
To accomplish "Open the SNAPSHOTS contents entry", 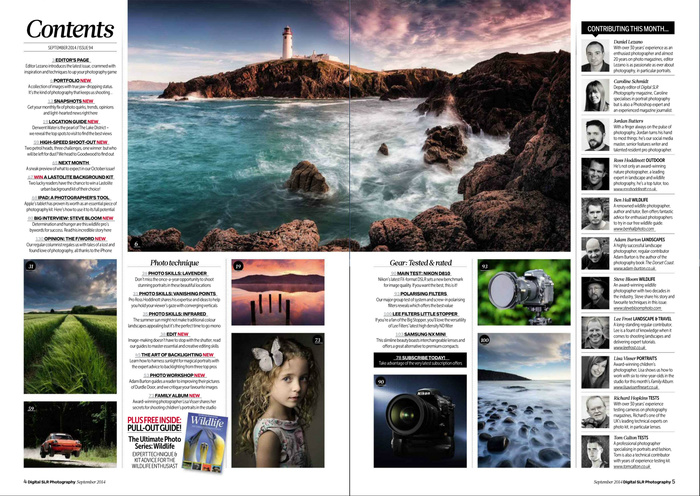I will 71,101.
